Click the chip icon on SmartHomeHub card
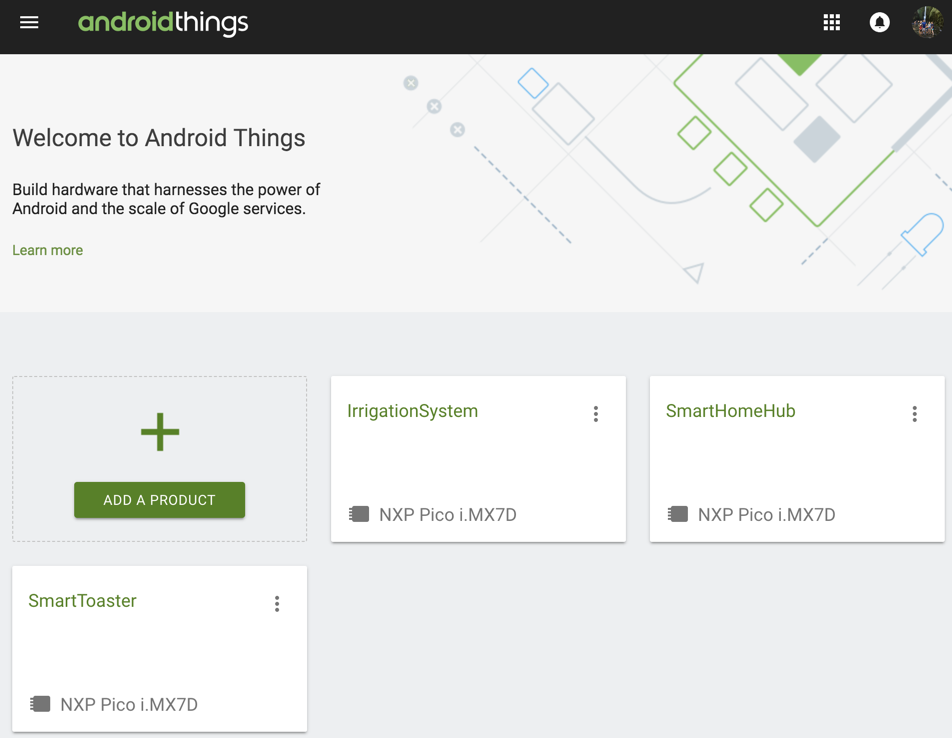952x738 pixels. point(678,514)
